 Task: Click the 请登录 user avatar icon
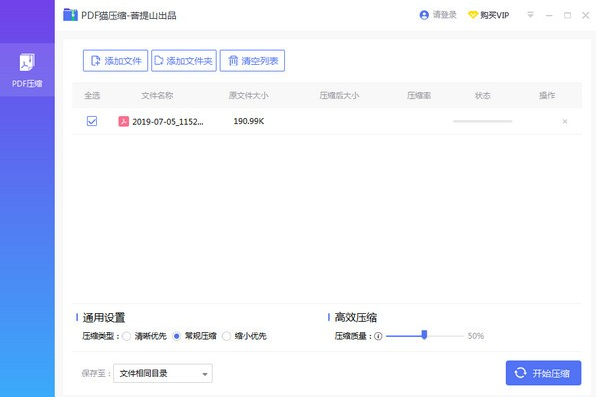pos(424,15)
